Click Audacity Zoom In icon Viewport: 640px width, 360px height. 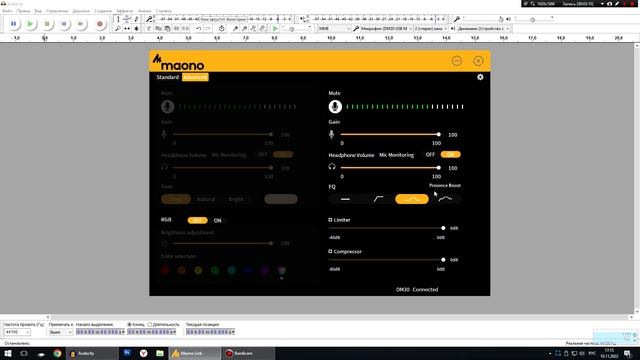click(x=236, y=29)
